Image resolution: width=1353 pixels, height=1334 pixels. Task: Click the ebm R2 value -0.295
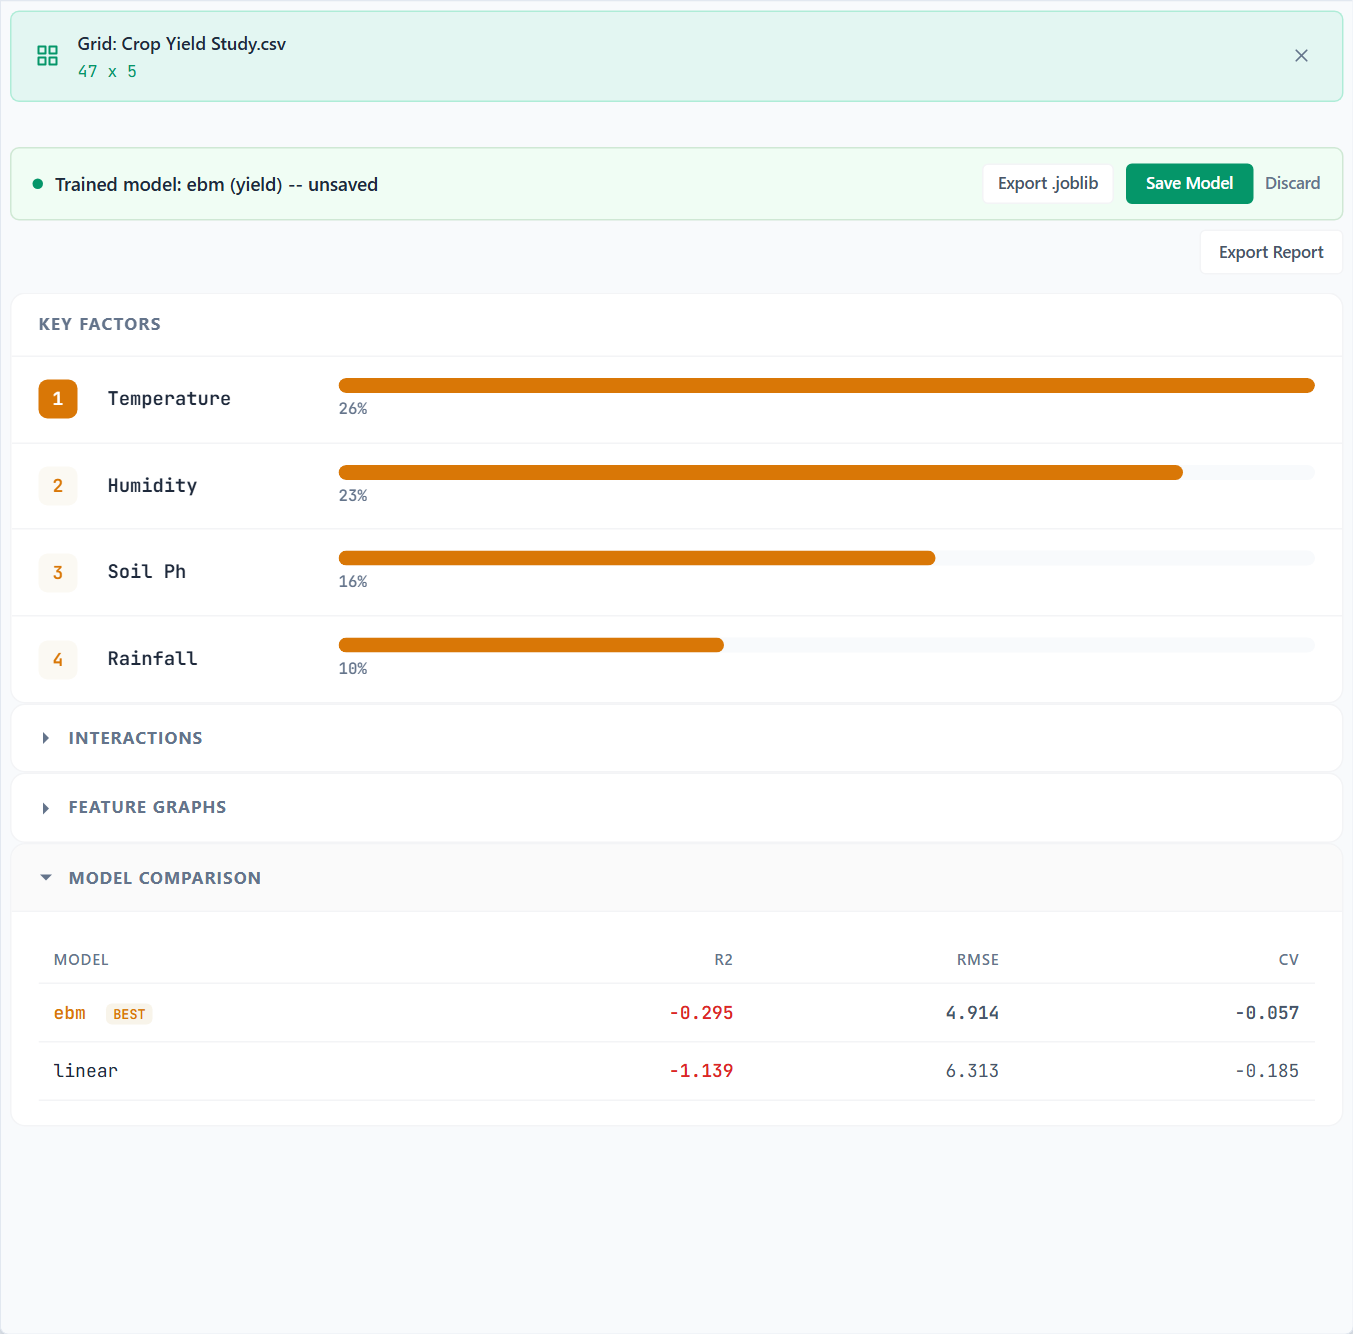(701, 1013)
